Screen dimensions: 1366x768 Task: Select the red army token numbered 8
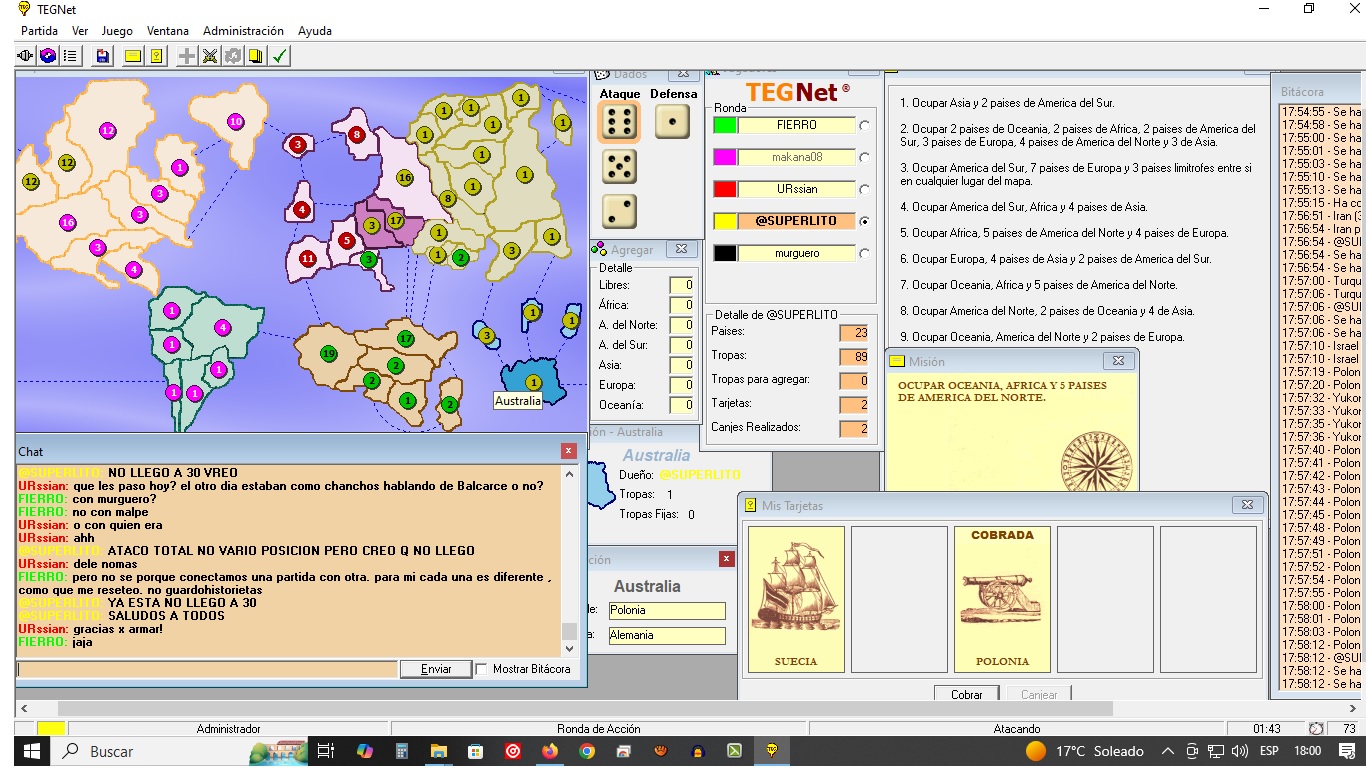356,134
